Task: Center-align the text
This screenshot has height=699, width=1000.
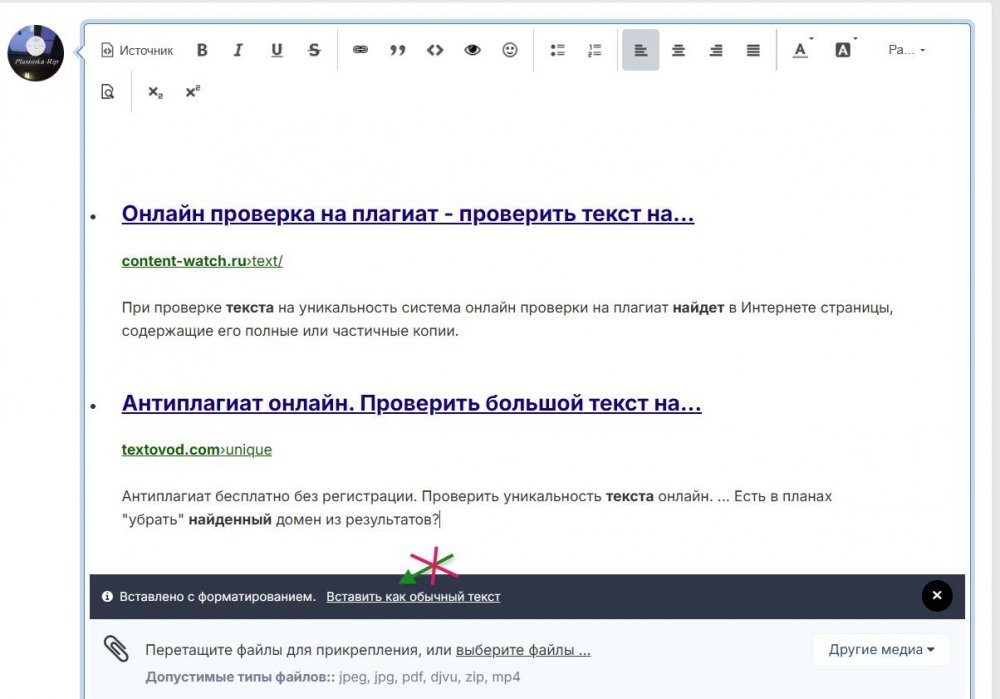Action: pyautogui.click(x=679, y=50)
